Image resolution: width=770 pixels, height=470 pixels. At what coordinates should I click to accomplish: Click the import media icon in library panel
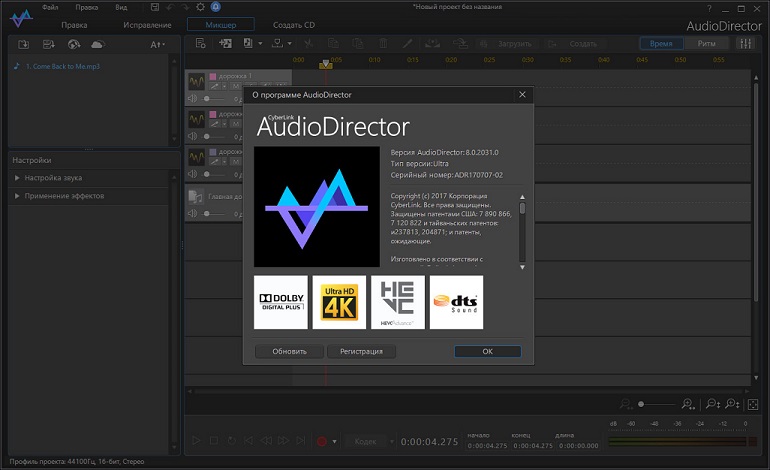(24, 45)
